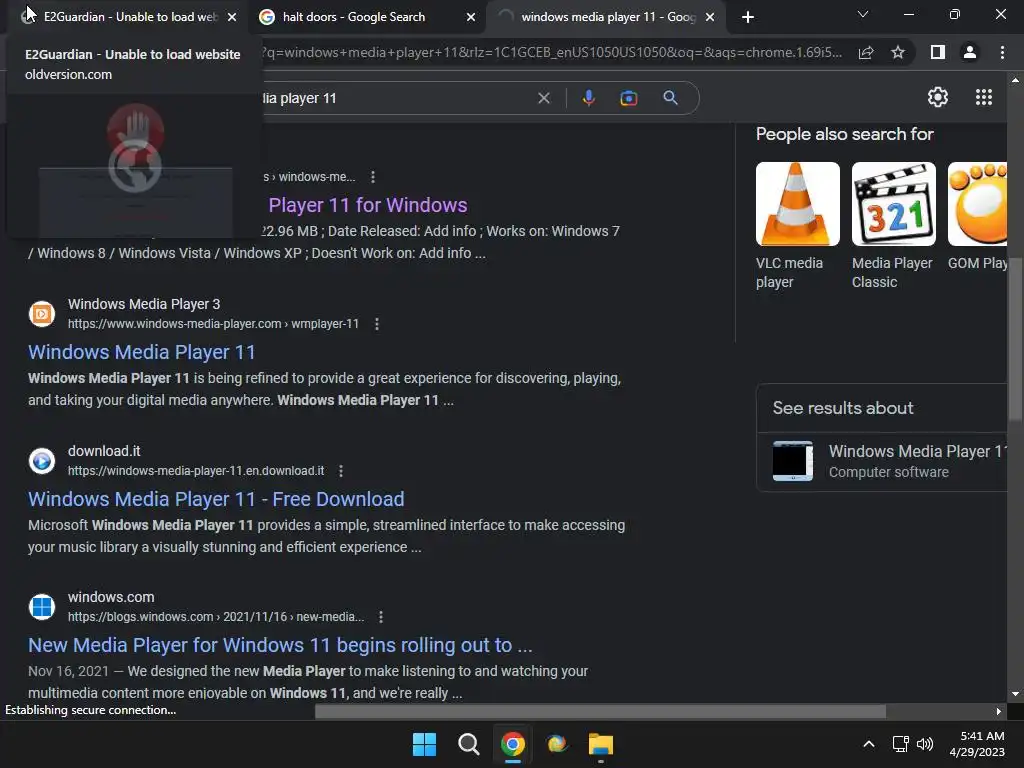The width and height of the screenshot is (1024, 768).
Task: Open the Windows Media Player 11 result link
Action: pos(142,352)
